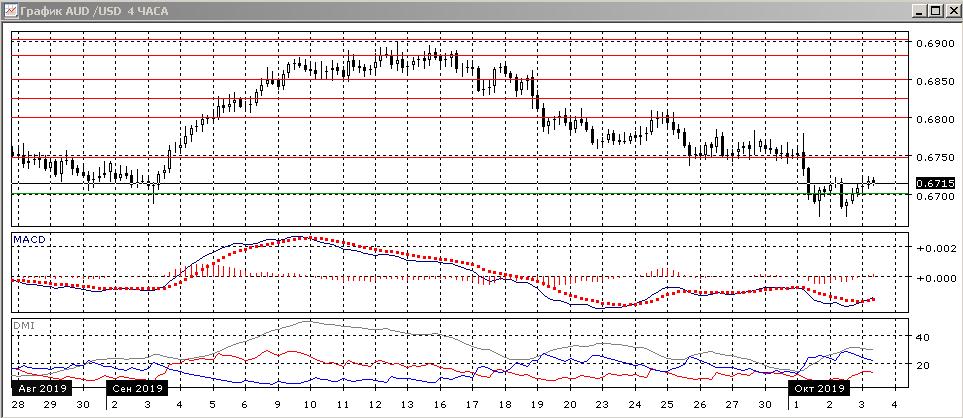
Task: Click the +0.002 MACD scale label
Action: (x=936, y=247)
